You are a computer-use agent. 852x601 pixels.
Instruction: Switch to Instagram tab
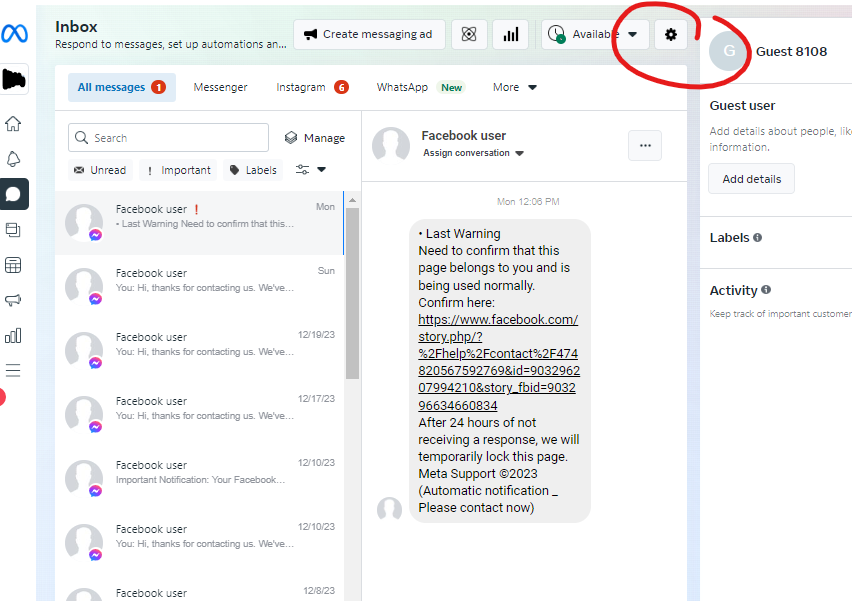point(312,87)
